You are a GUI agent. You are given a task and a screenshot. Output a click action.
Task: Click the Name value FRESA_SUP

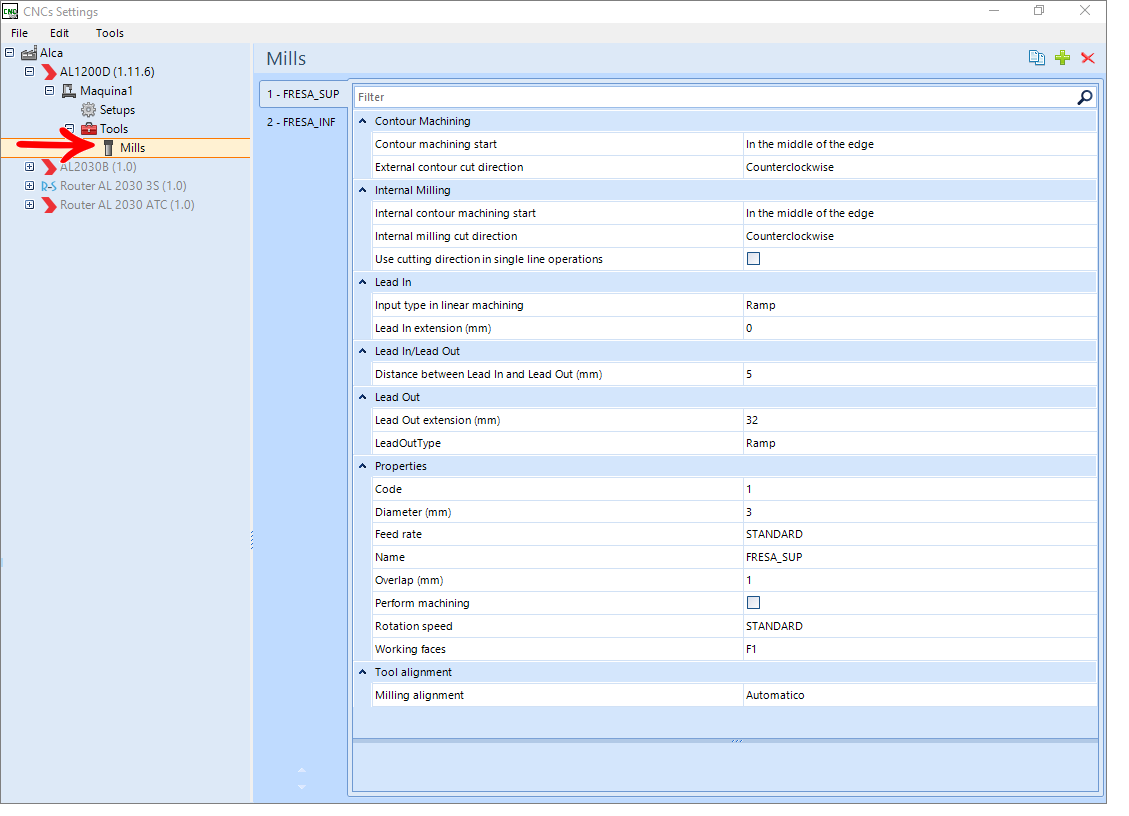(x=919, y=557)
